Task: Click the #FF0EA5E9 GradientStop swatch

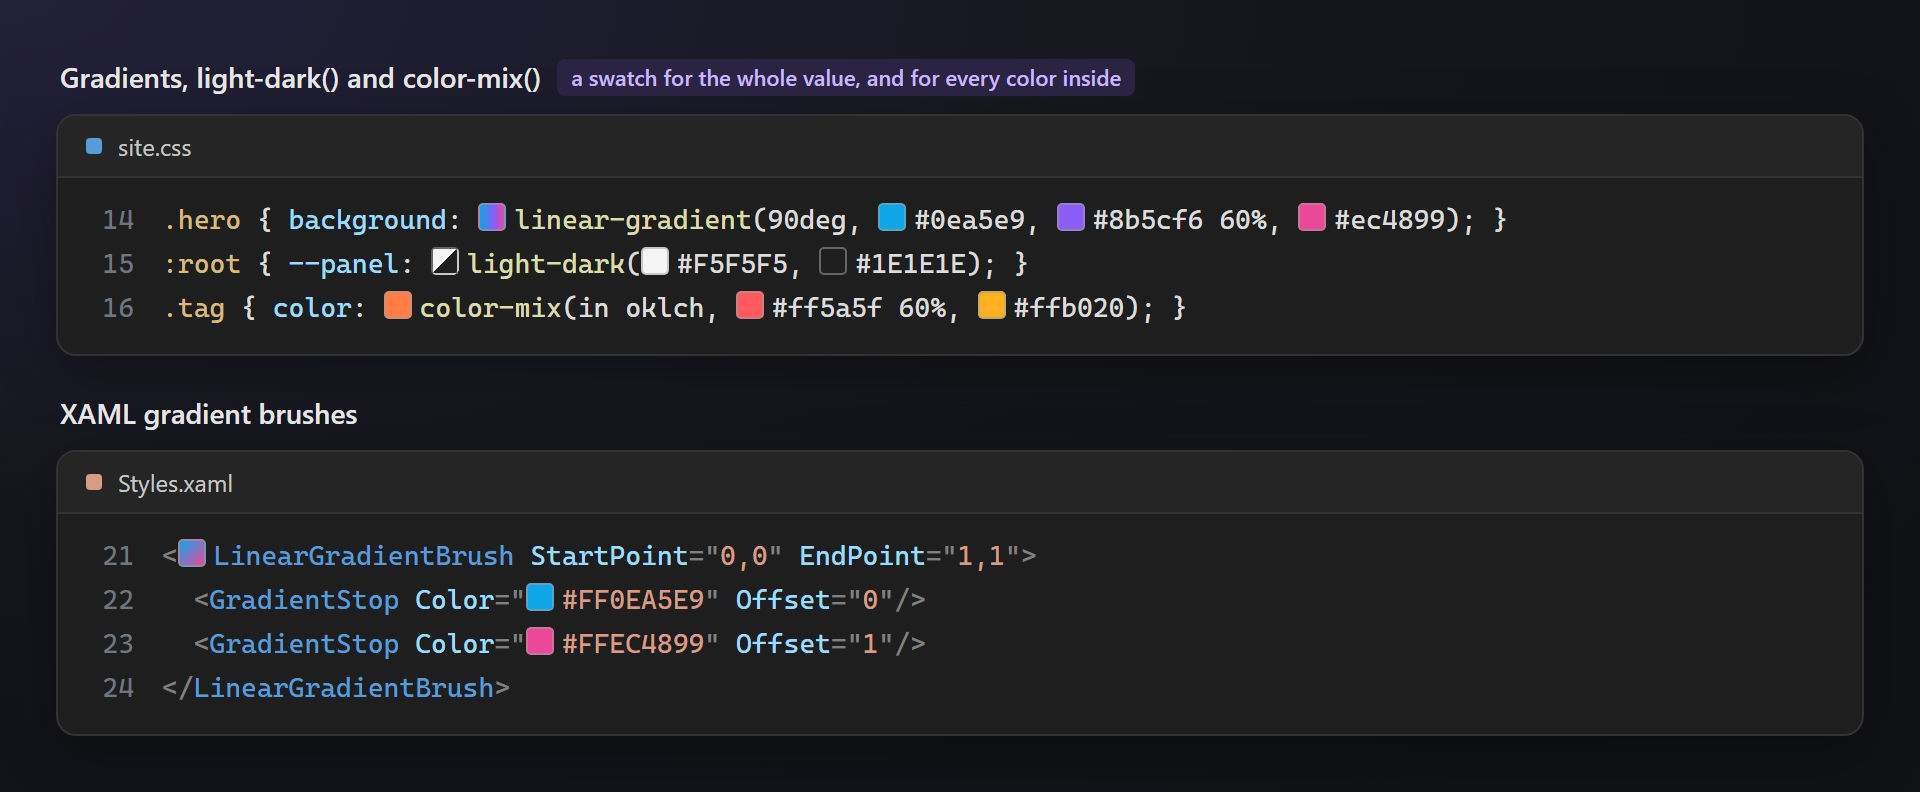Action: [x=540, y=597]
